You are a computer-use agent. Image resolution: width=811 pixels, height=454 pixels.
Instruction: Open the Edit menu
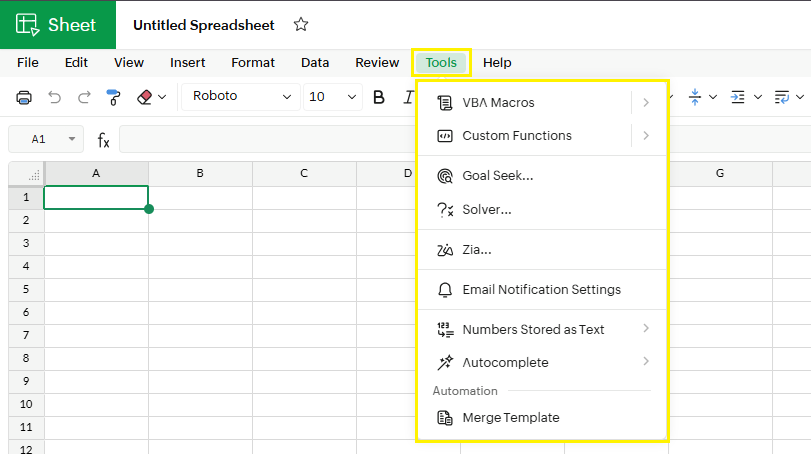[76, 63]
